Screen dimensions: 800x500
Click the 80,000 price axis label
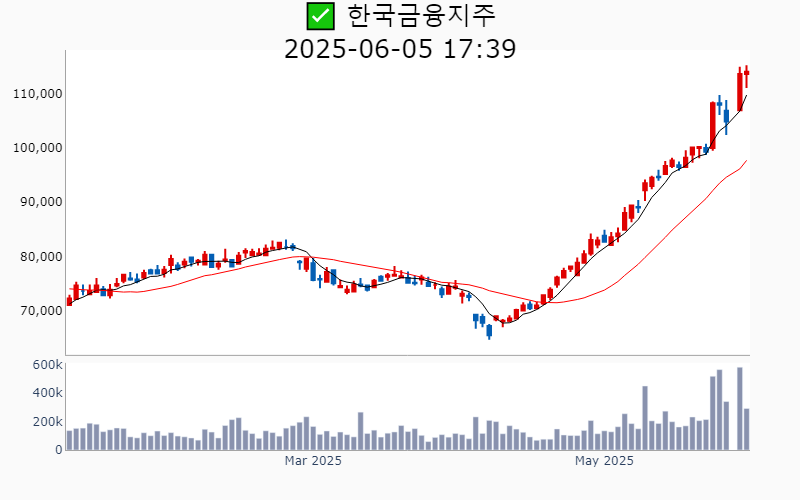pos(41,257)
